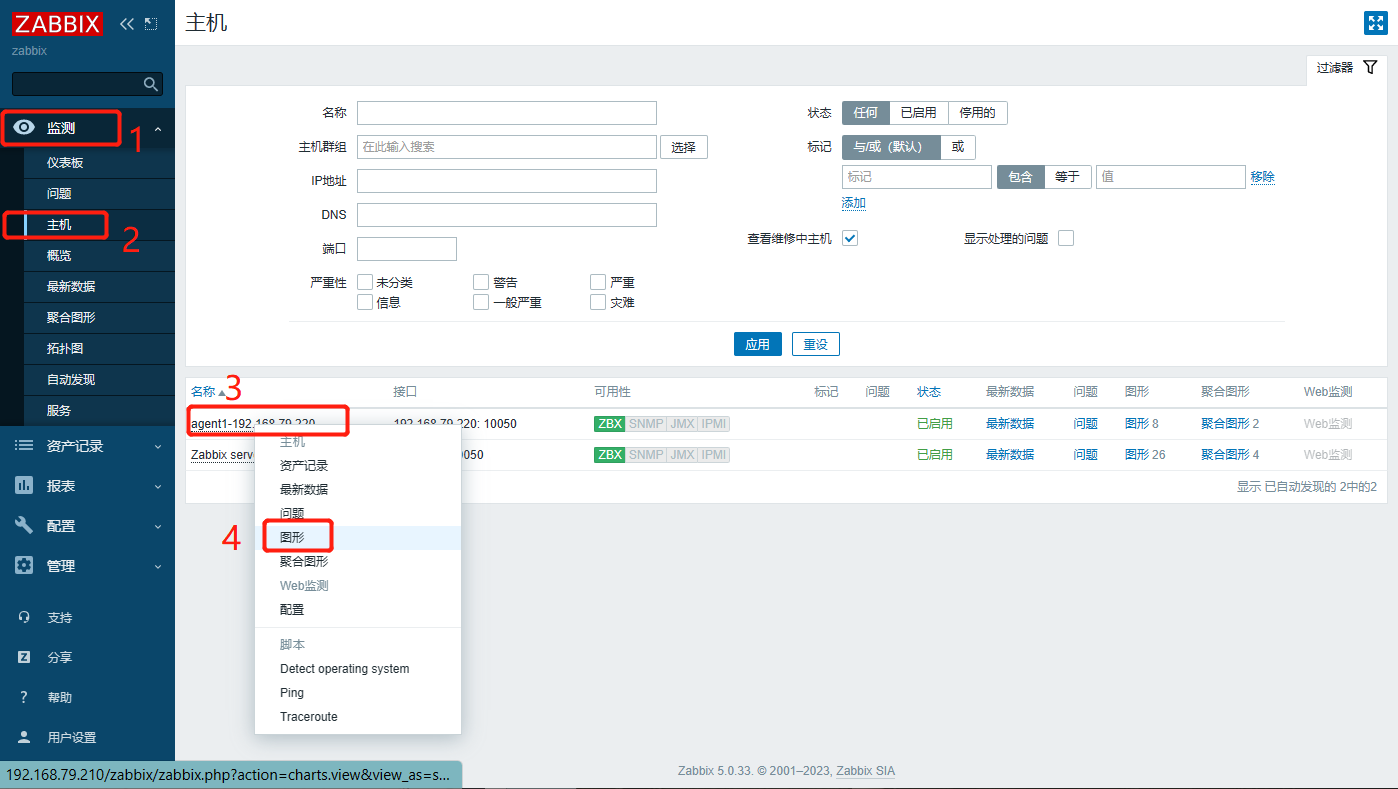Click 选择 host group button
The image size is (1398, 789).
pyautogui.click(x=684, y=147)
